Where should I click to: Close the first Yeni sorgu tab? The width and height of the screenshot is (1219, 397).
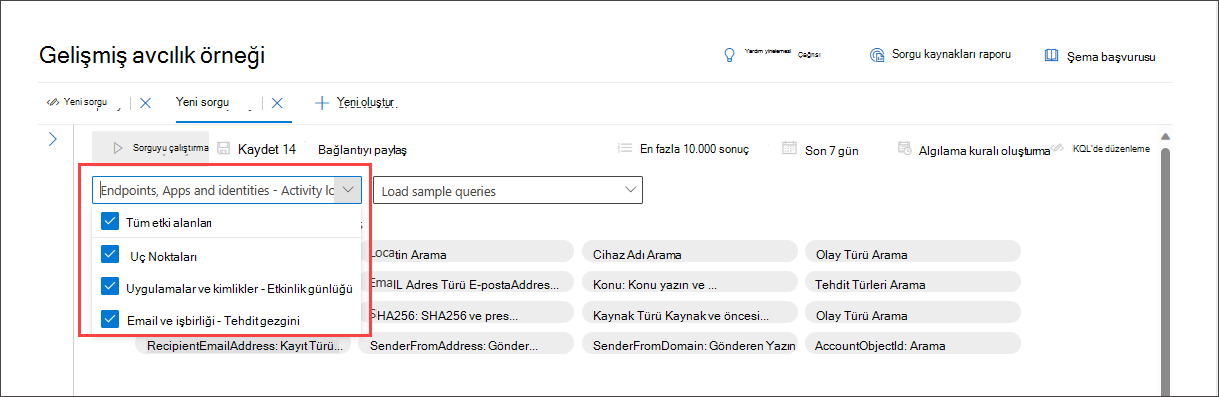(x=145, y=102)
